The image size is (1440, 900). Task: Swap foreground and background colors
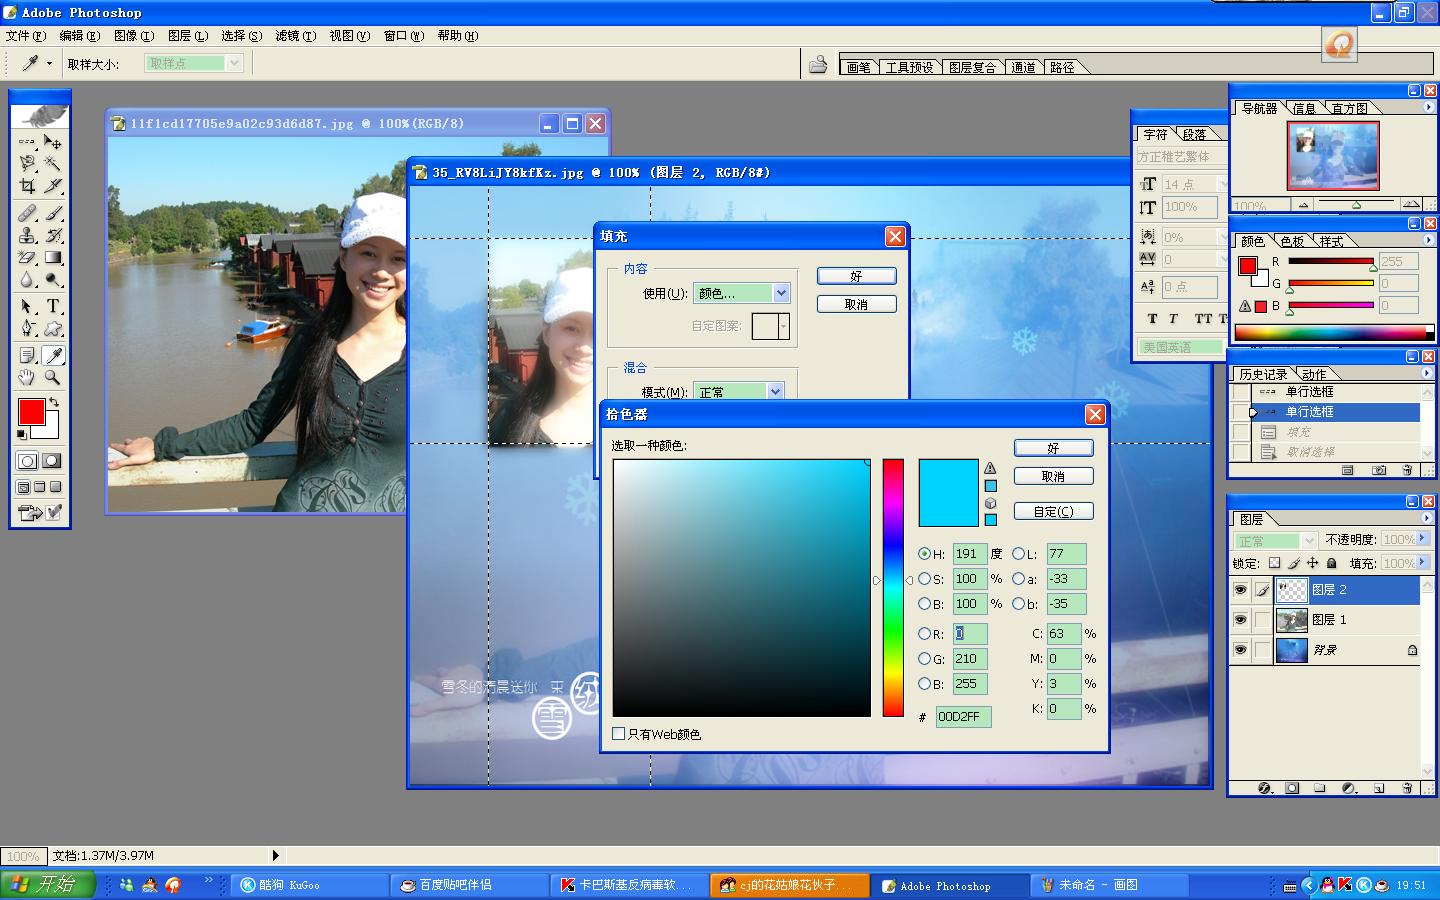(54, 402)
